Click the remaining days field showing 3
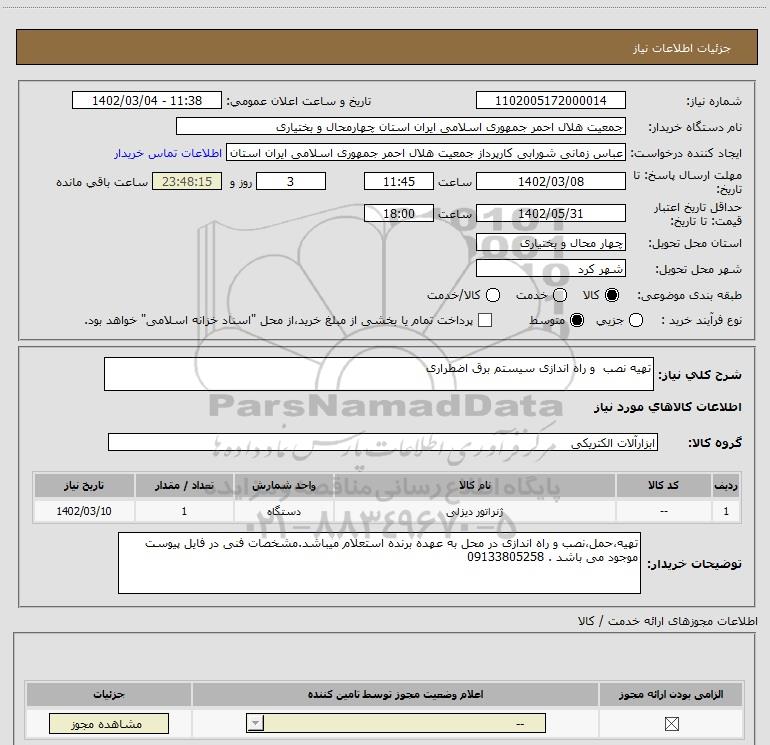This screenshot has height=745, width=770. pyautogui.click(x=291, y=181)
